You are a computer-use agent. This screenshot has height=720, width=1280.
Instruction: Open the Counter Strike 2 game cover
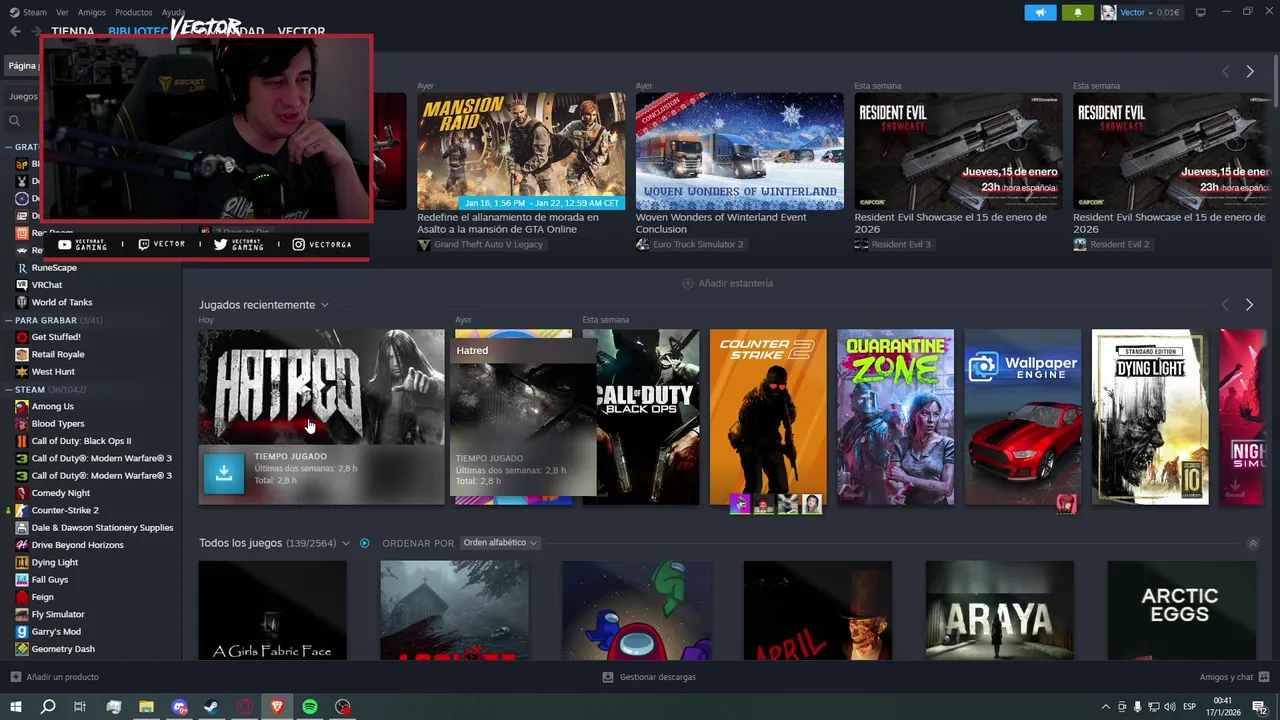(x=768, y=417)
